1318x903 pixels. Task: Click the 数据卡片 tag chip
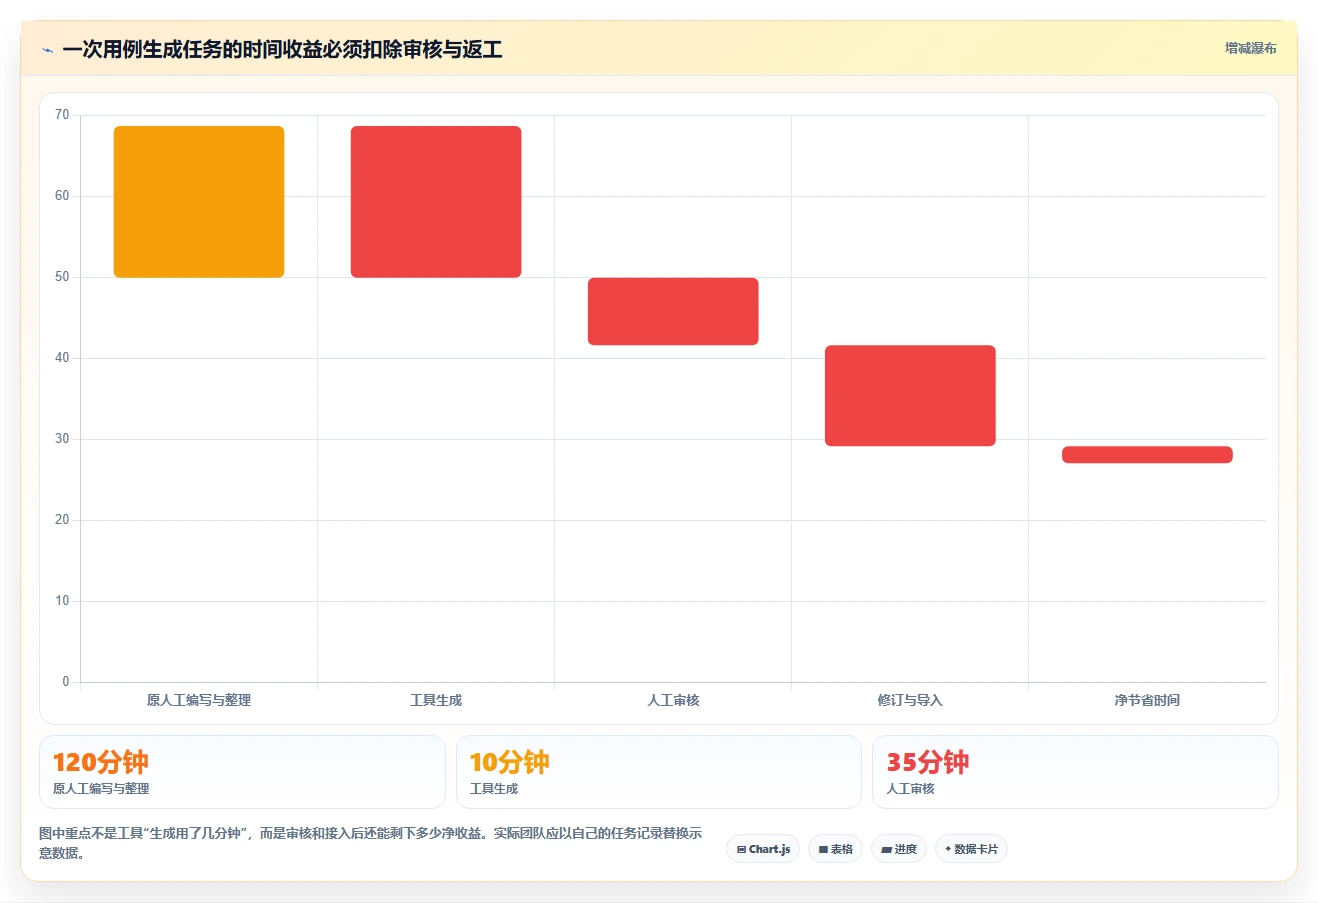click(971, 849)
